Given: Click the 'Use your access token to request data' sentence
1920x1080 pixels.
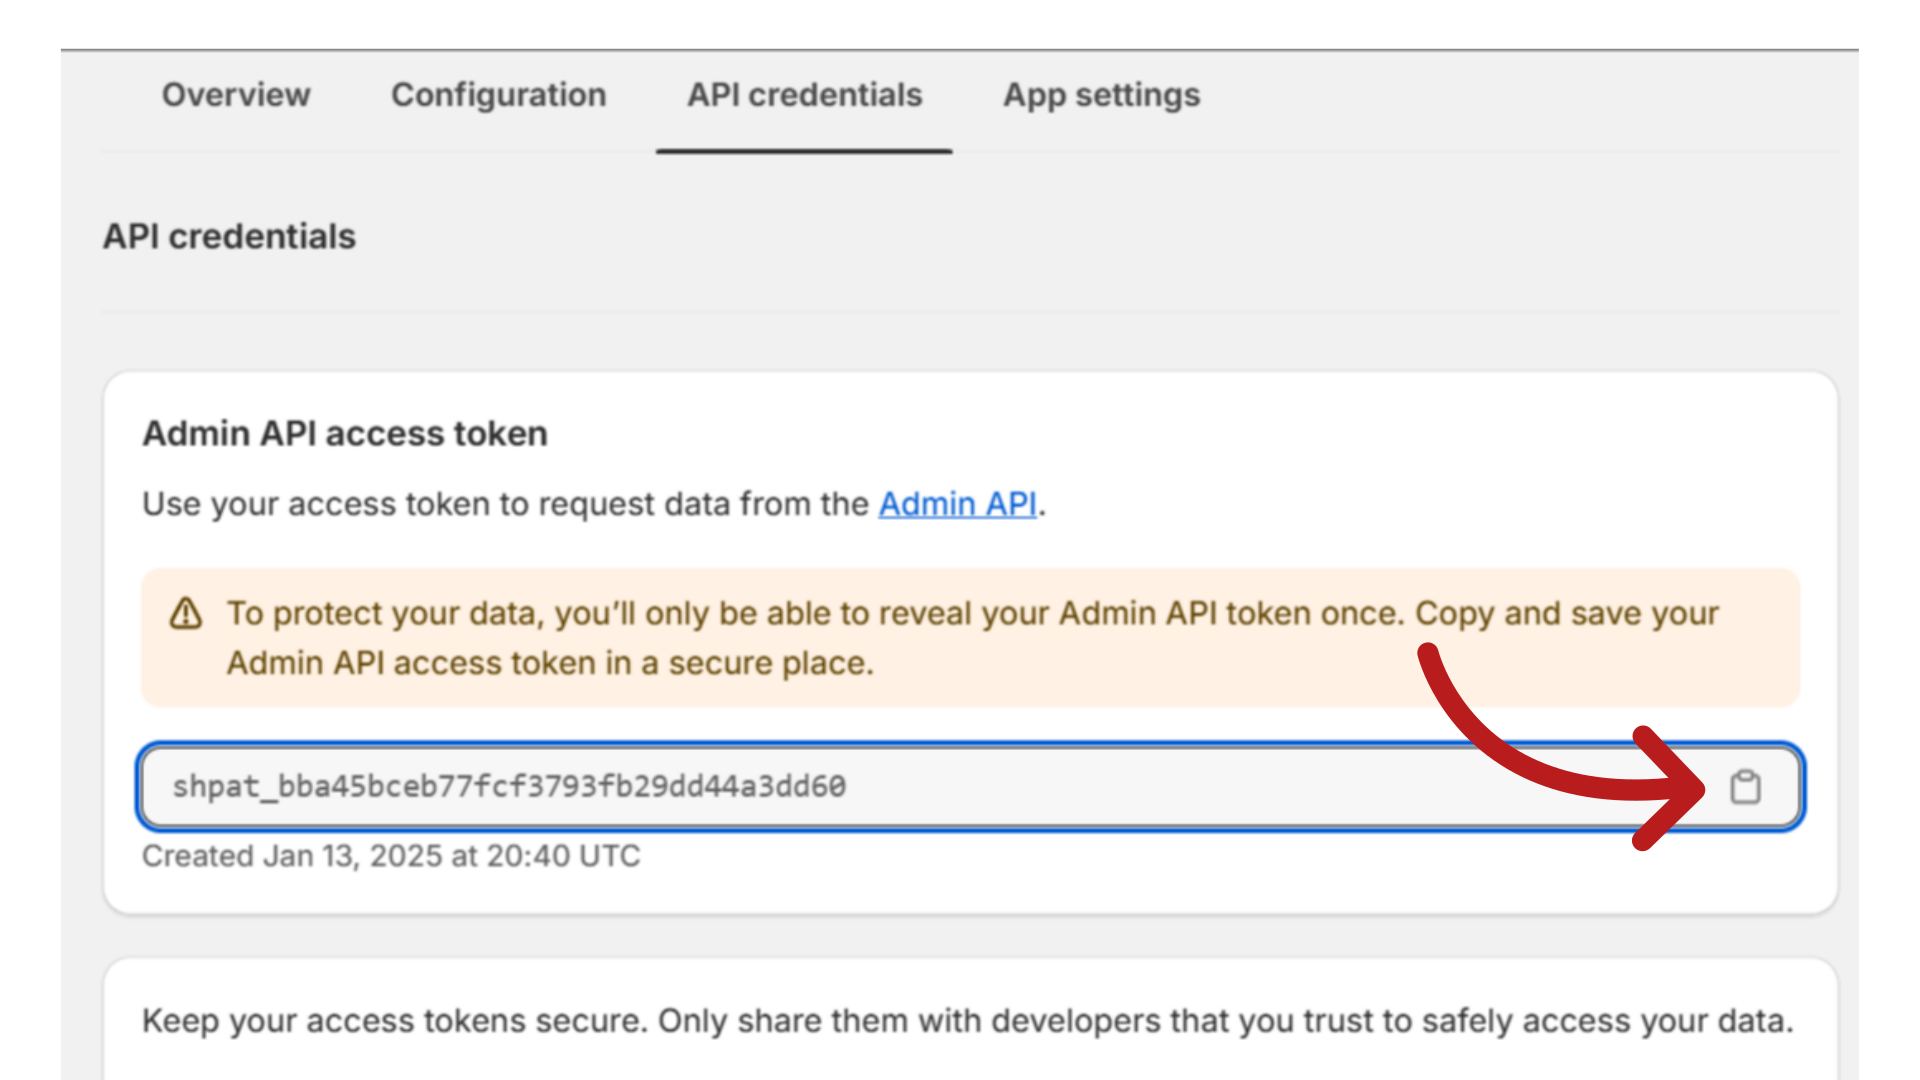Looking at the screenshot, I should coord(594,504).
